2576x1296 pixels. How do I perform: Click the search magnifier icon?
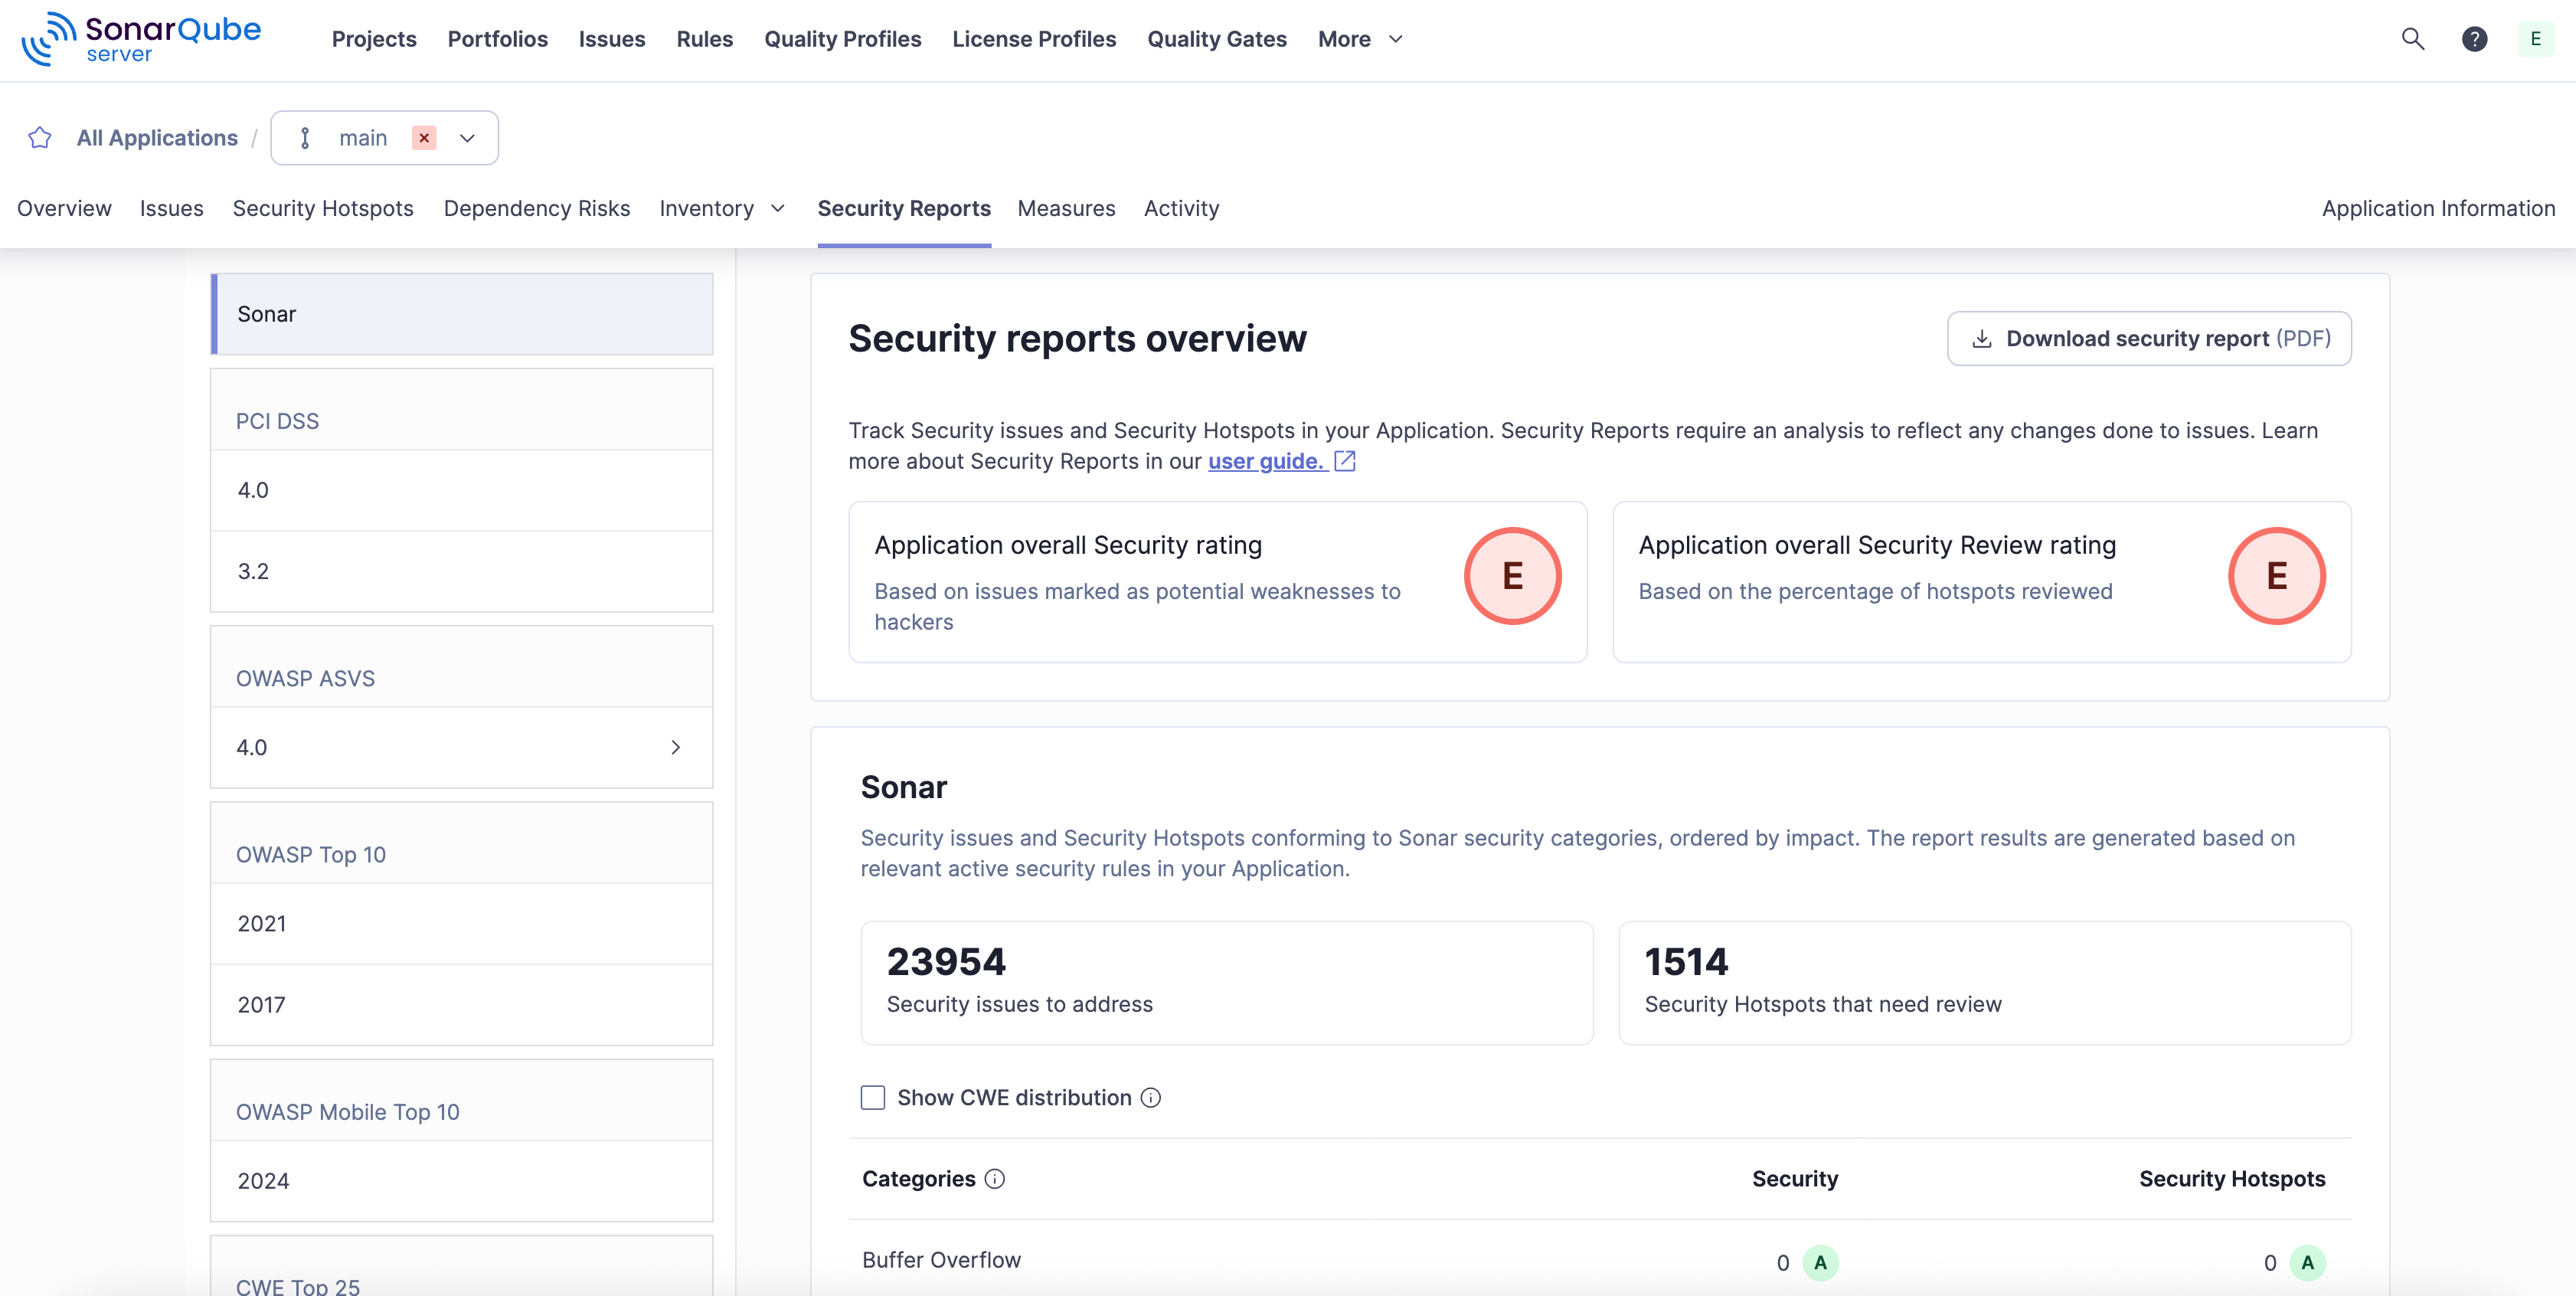(2412, 39)
